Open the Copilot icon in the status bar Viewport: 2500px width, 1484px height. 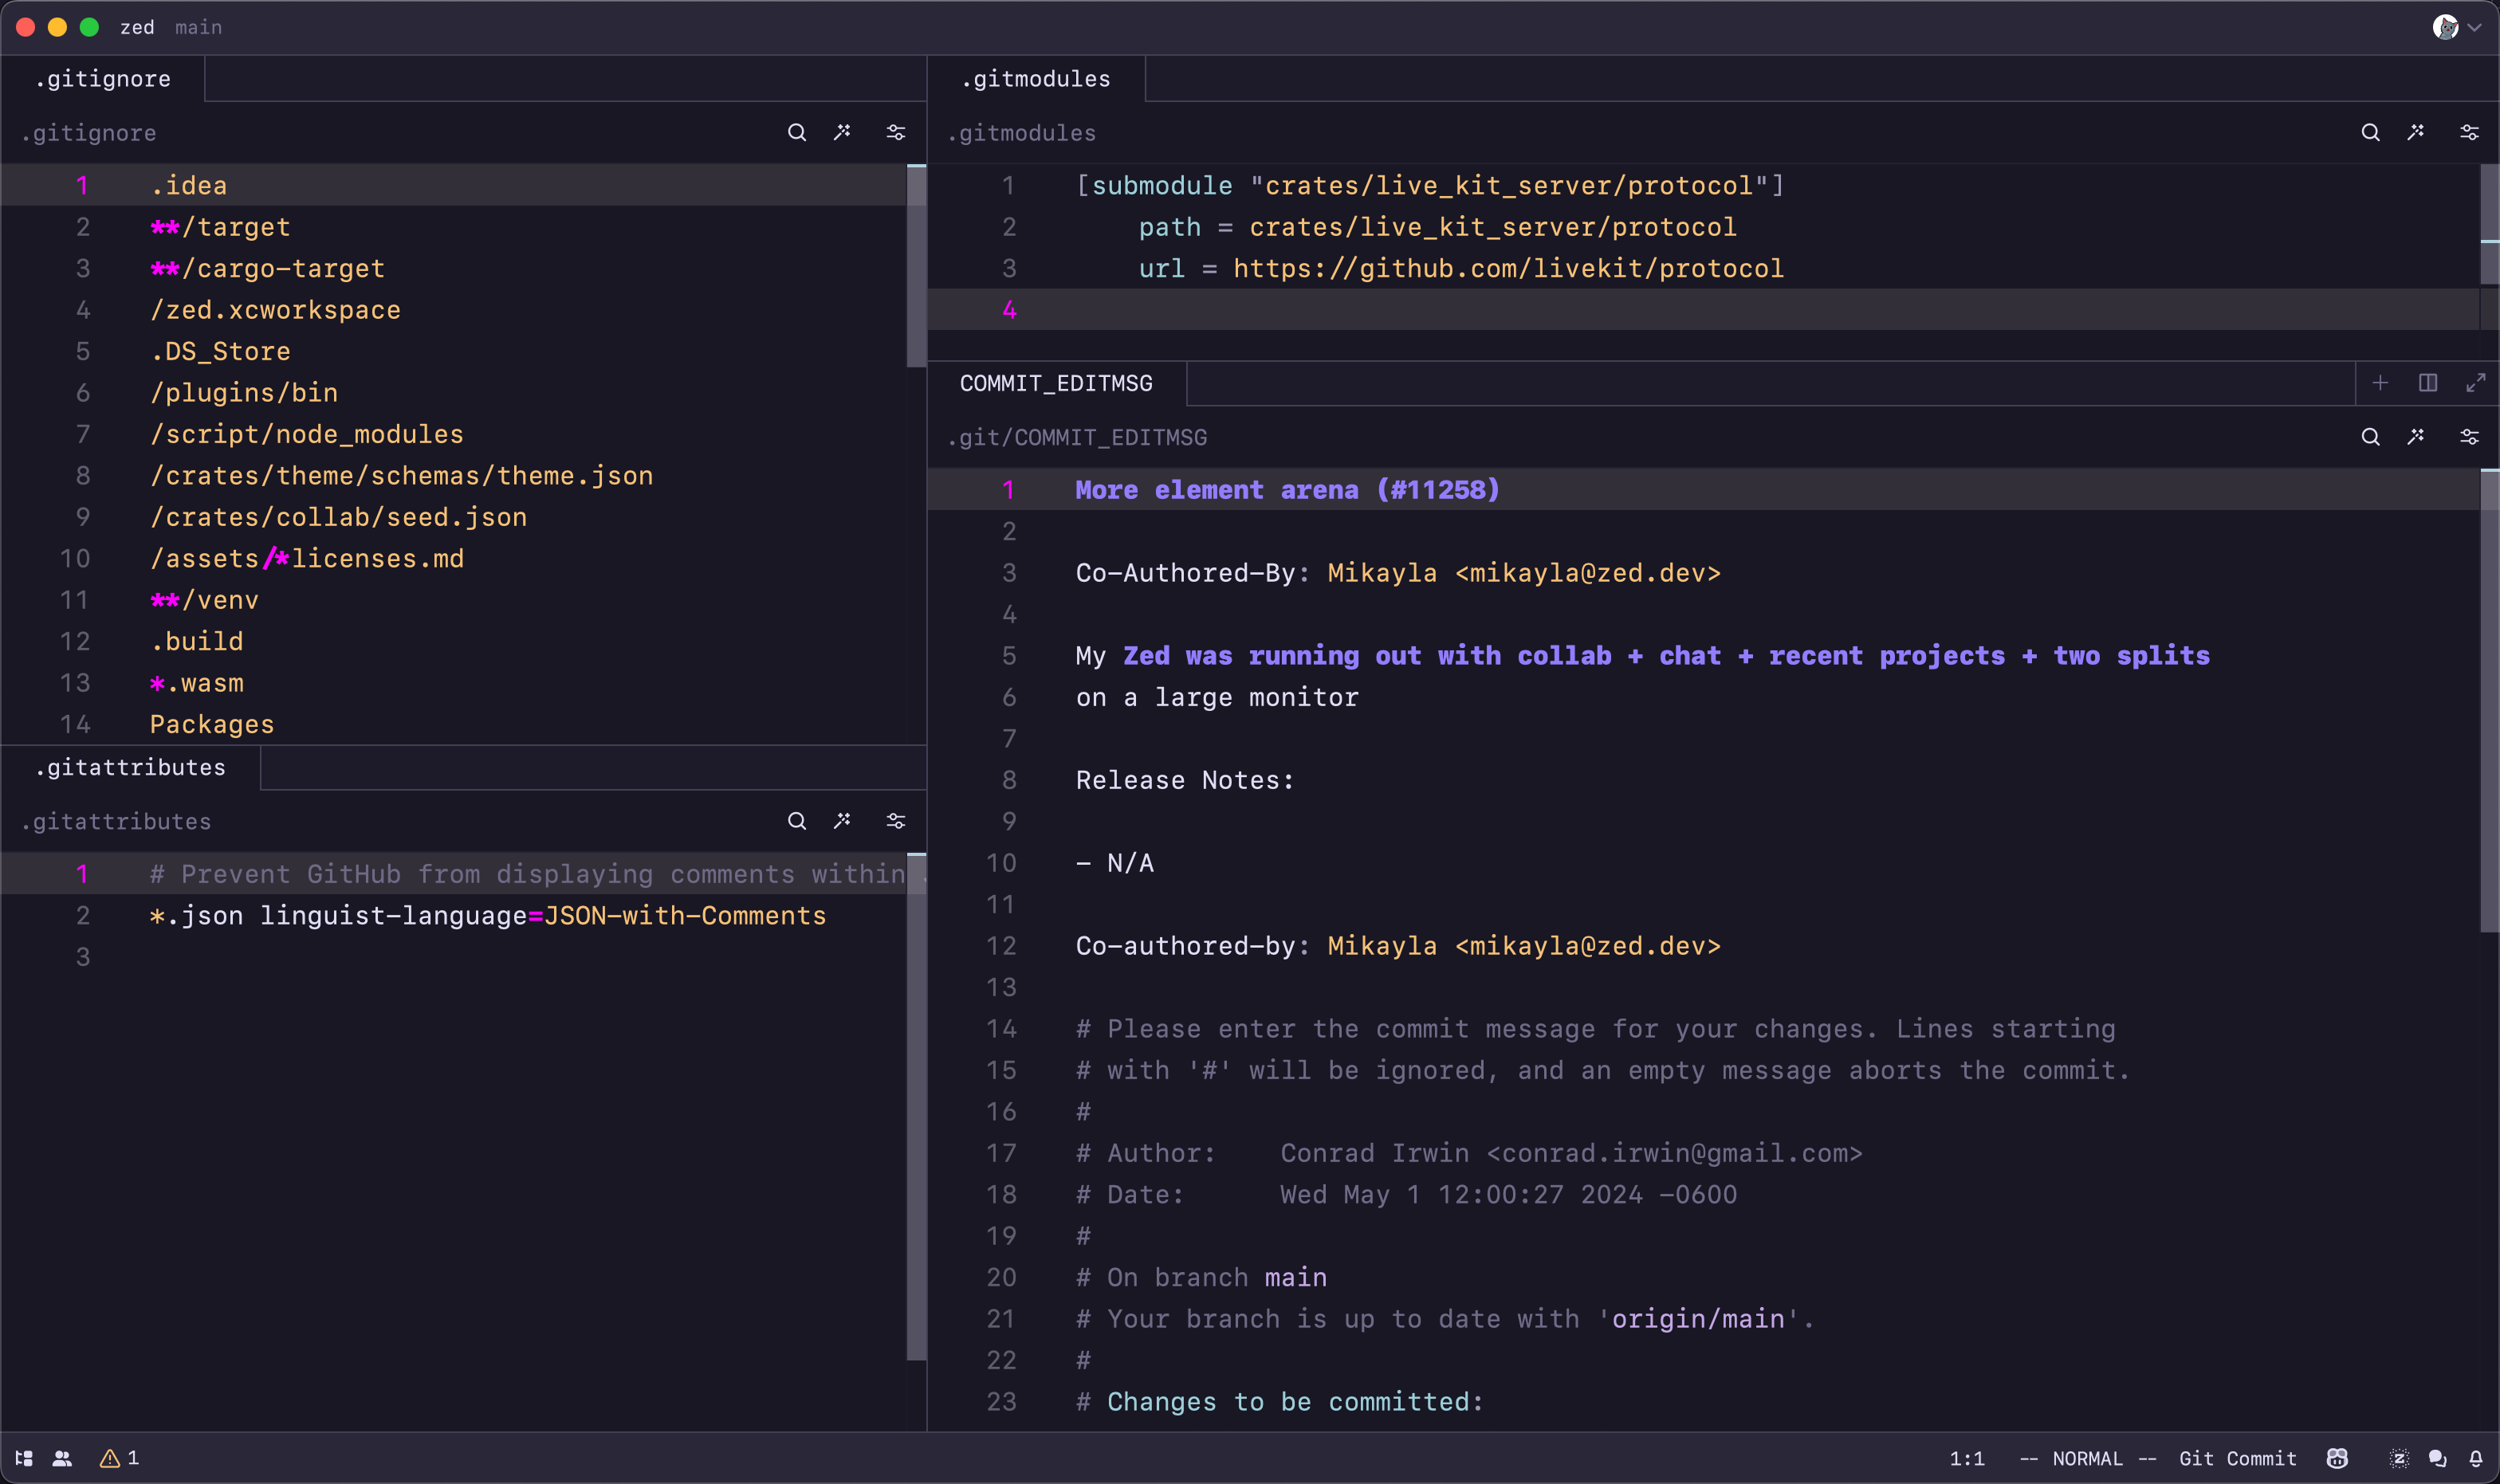pyautogui.click(x=2337, y=1458)
